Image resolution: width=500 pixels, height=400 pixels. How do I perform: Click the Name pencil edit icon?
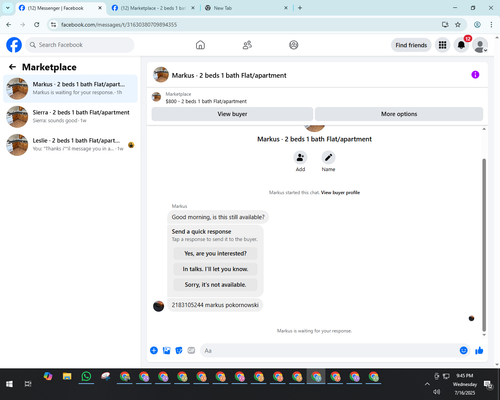328,157
